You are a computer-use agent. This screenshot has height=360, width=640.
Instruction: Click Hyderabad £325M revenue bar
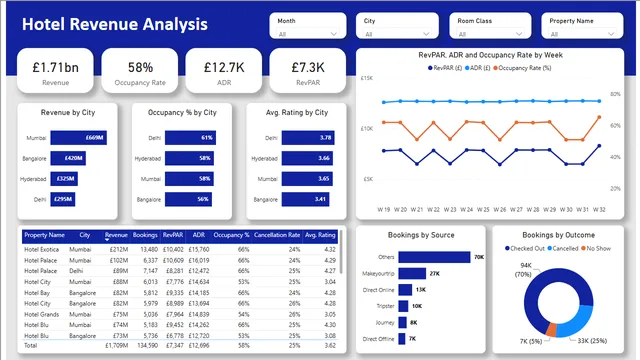64,179
